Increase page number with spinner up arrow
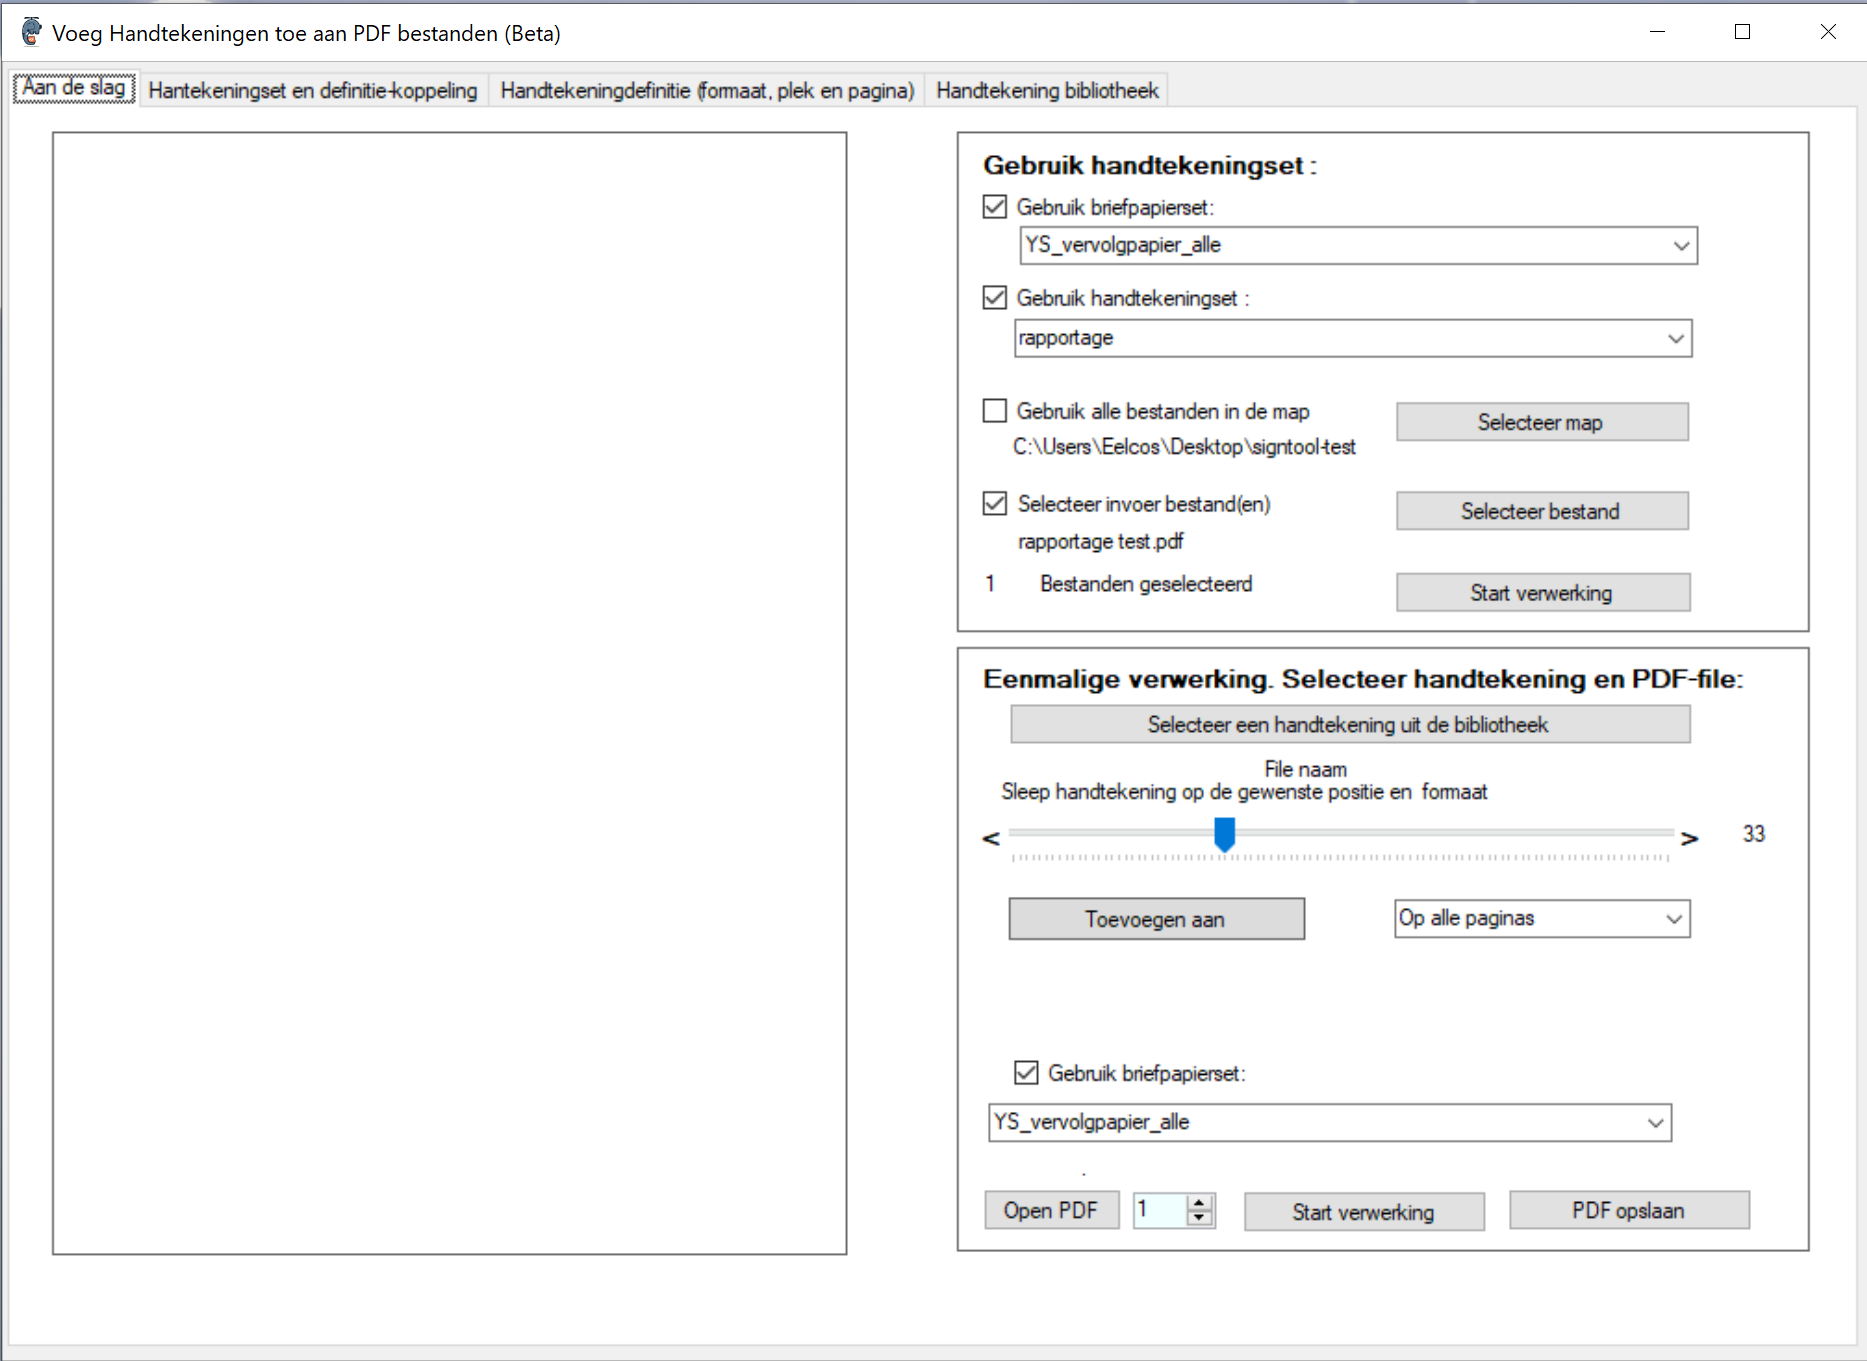The width and height of the screenshot is (1867, 1361). coord(1199,1203)
